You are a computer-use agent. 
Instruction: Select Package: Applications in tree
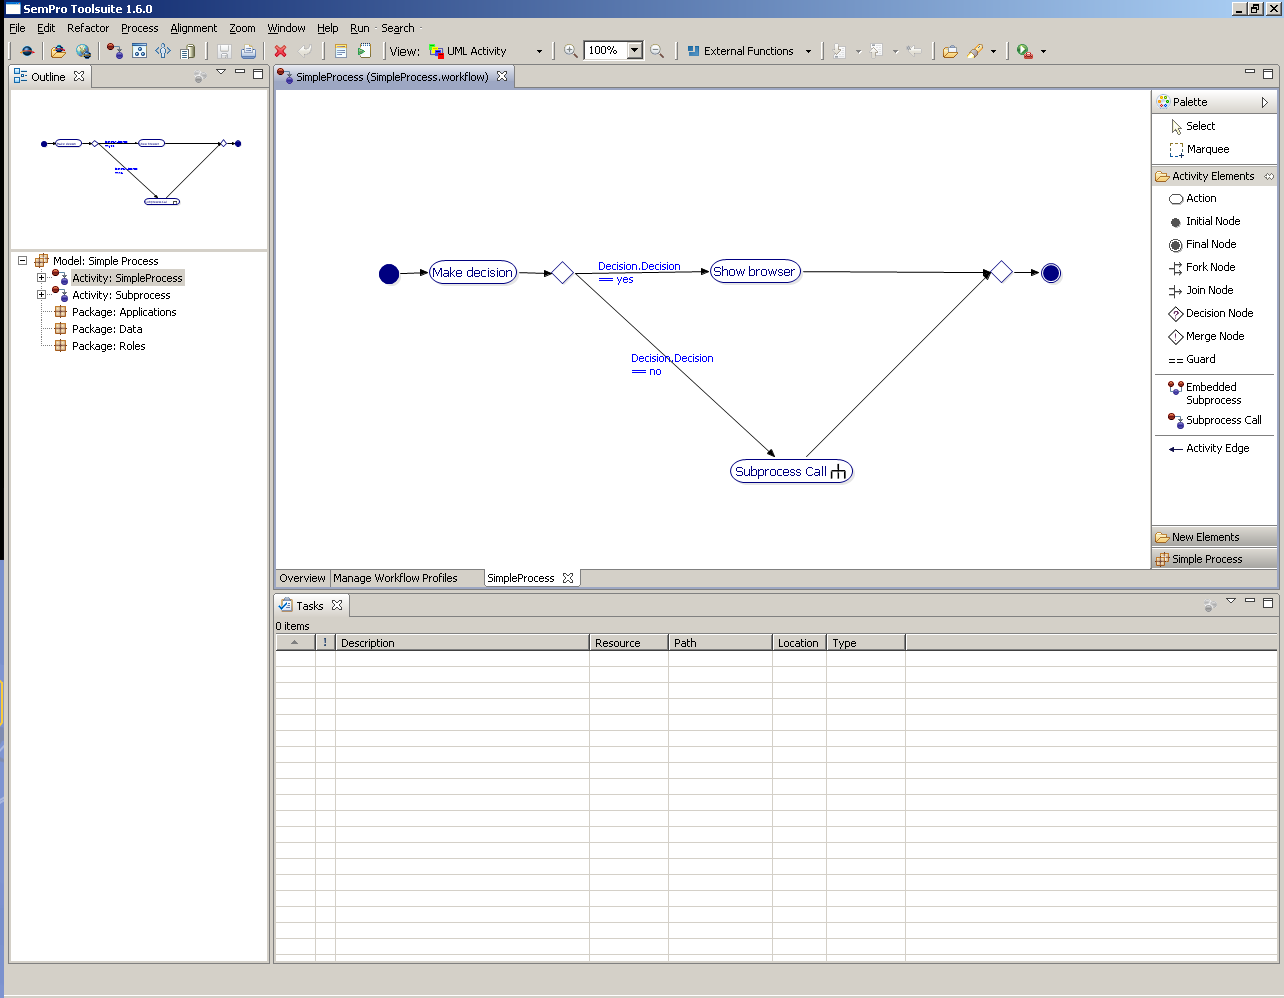point(124,312)
